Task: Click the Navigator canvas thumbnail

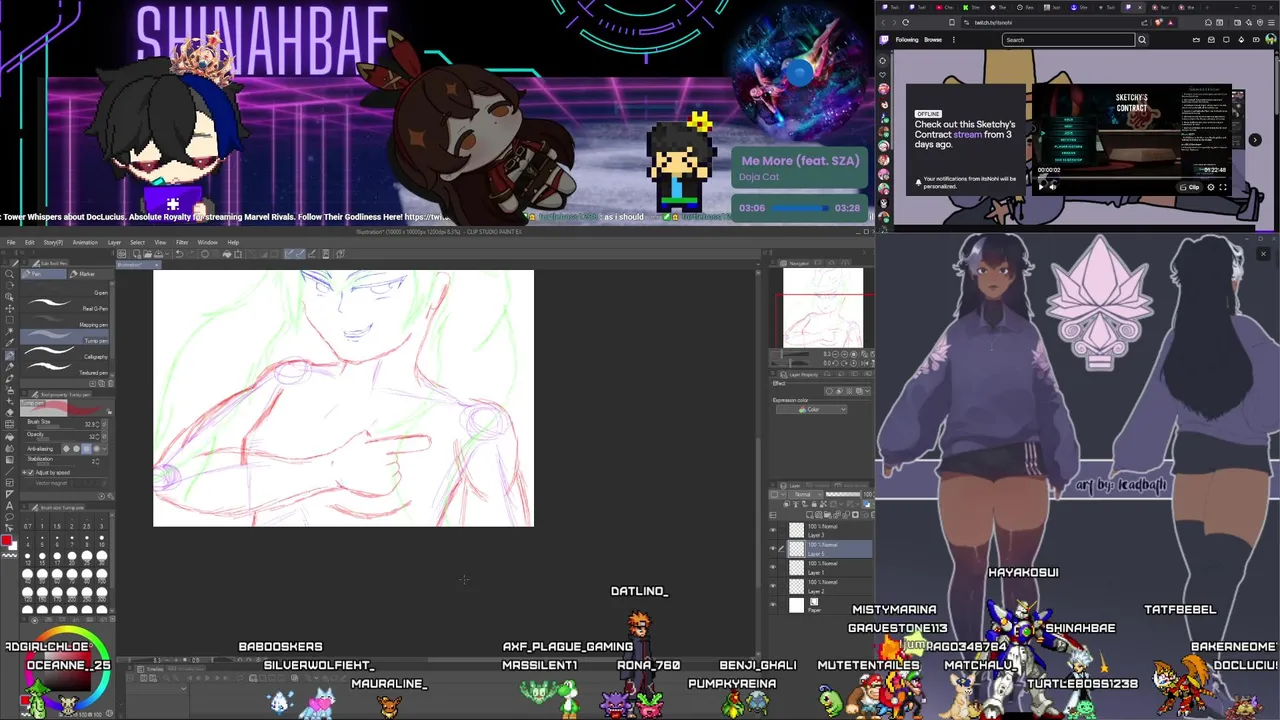Action: 822,307
